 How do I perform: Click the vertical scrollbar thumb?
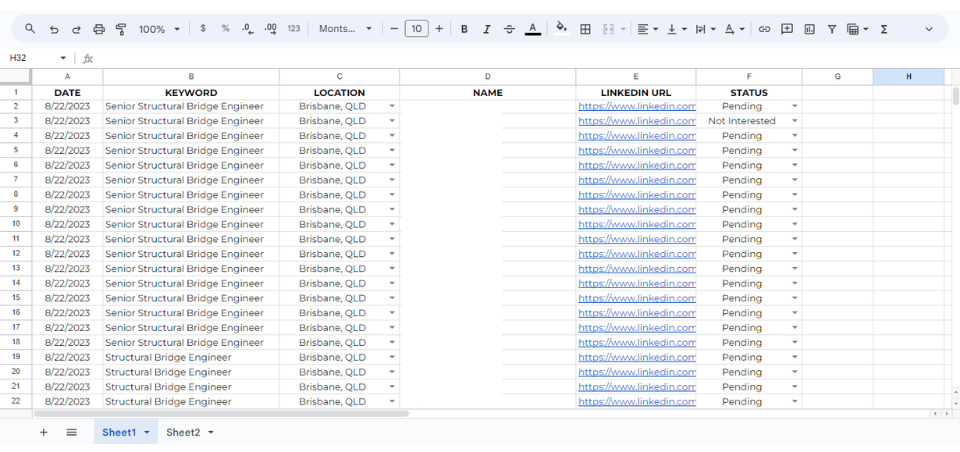tap(956, 96)
